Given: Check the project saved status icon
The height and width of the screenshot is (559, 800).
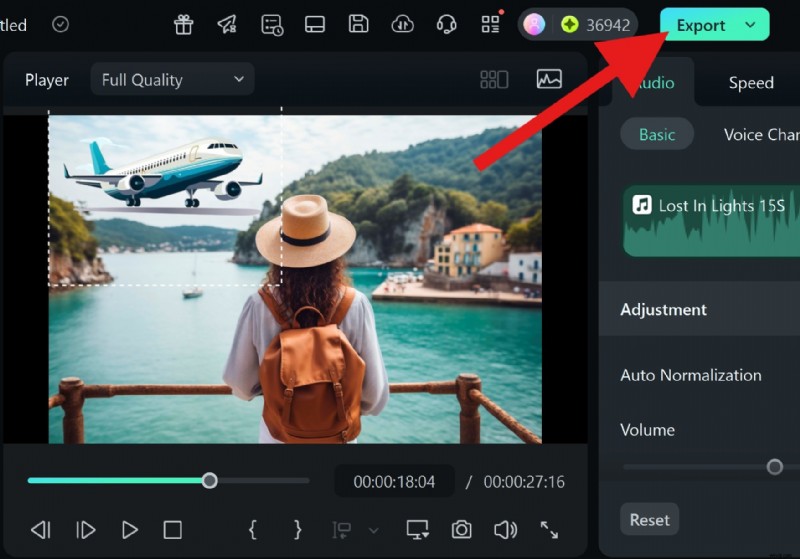Looking at the screenshot, I should click(x=60, y=24).
